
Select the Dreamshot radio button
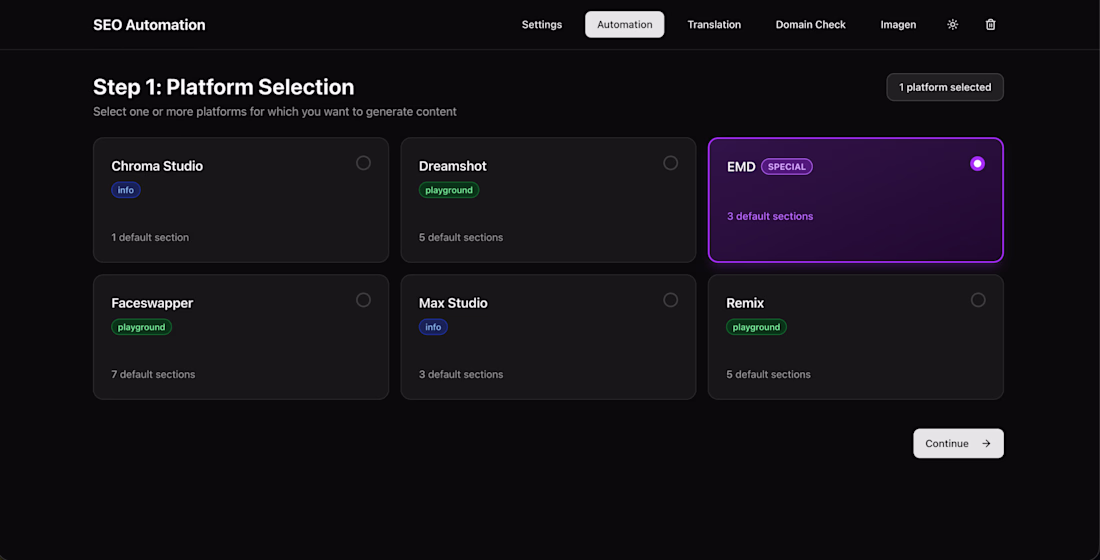pyautogui.click(x=670, y=163)
